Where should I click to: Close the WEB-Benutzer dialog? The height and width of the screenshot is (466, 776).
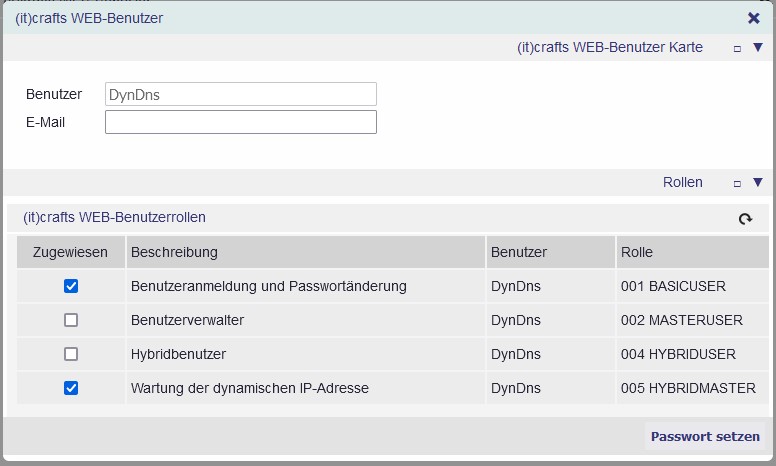754,18
